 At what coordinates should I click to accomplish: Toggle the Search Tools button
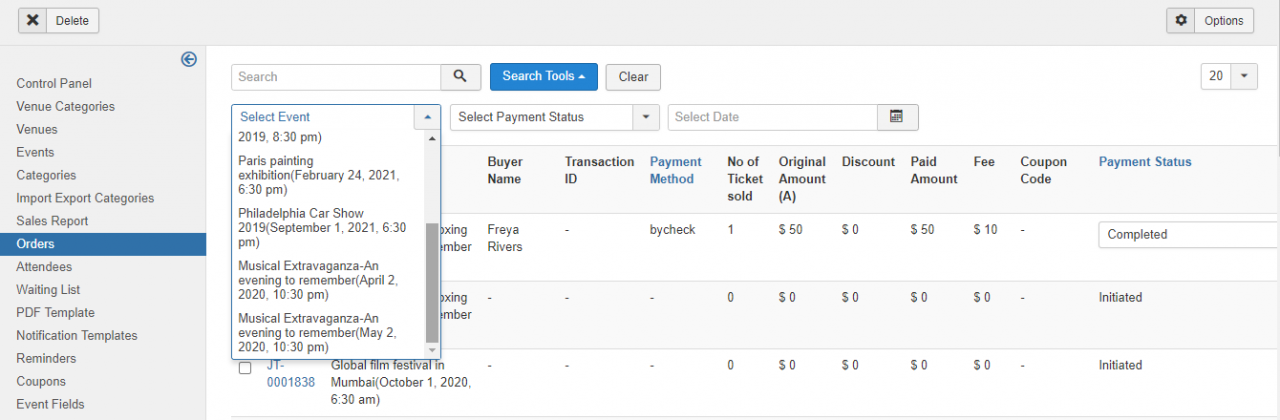543,77
